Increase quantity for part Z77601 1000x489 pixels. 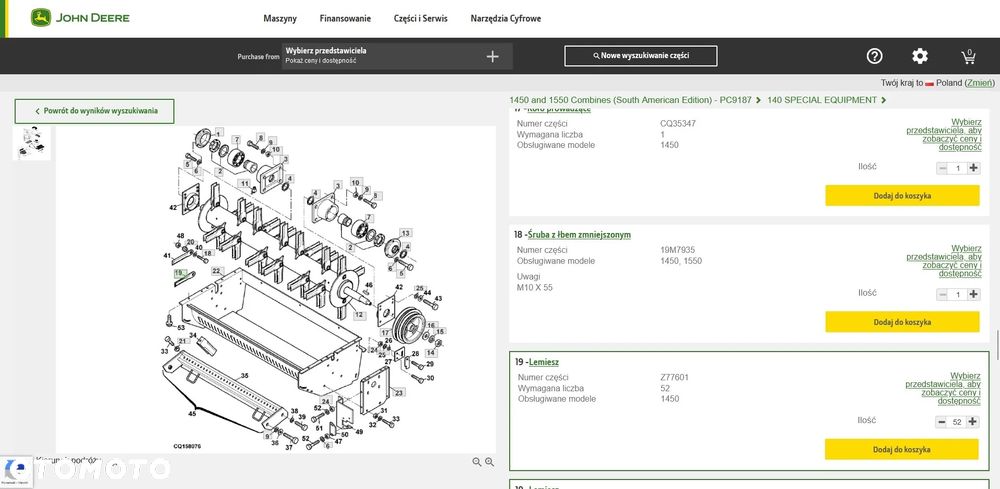pos(973,421)
